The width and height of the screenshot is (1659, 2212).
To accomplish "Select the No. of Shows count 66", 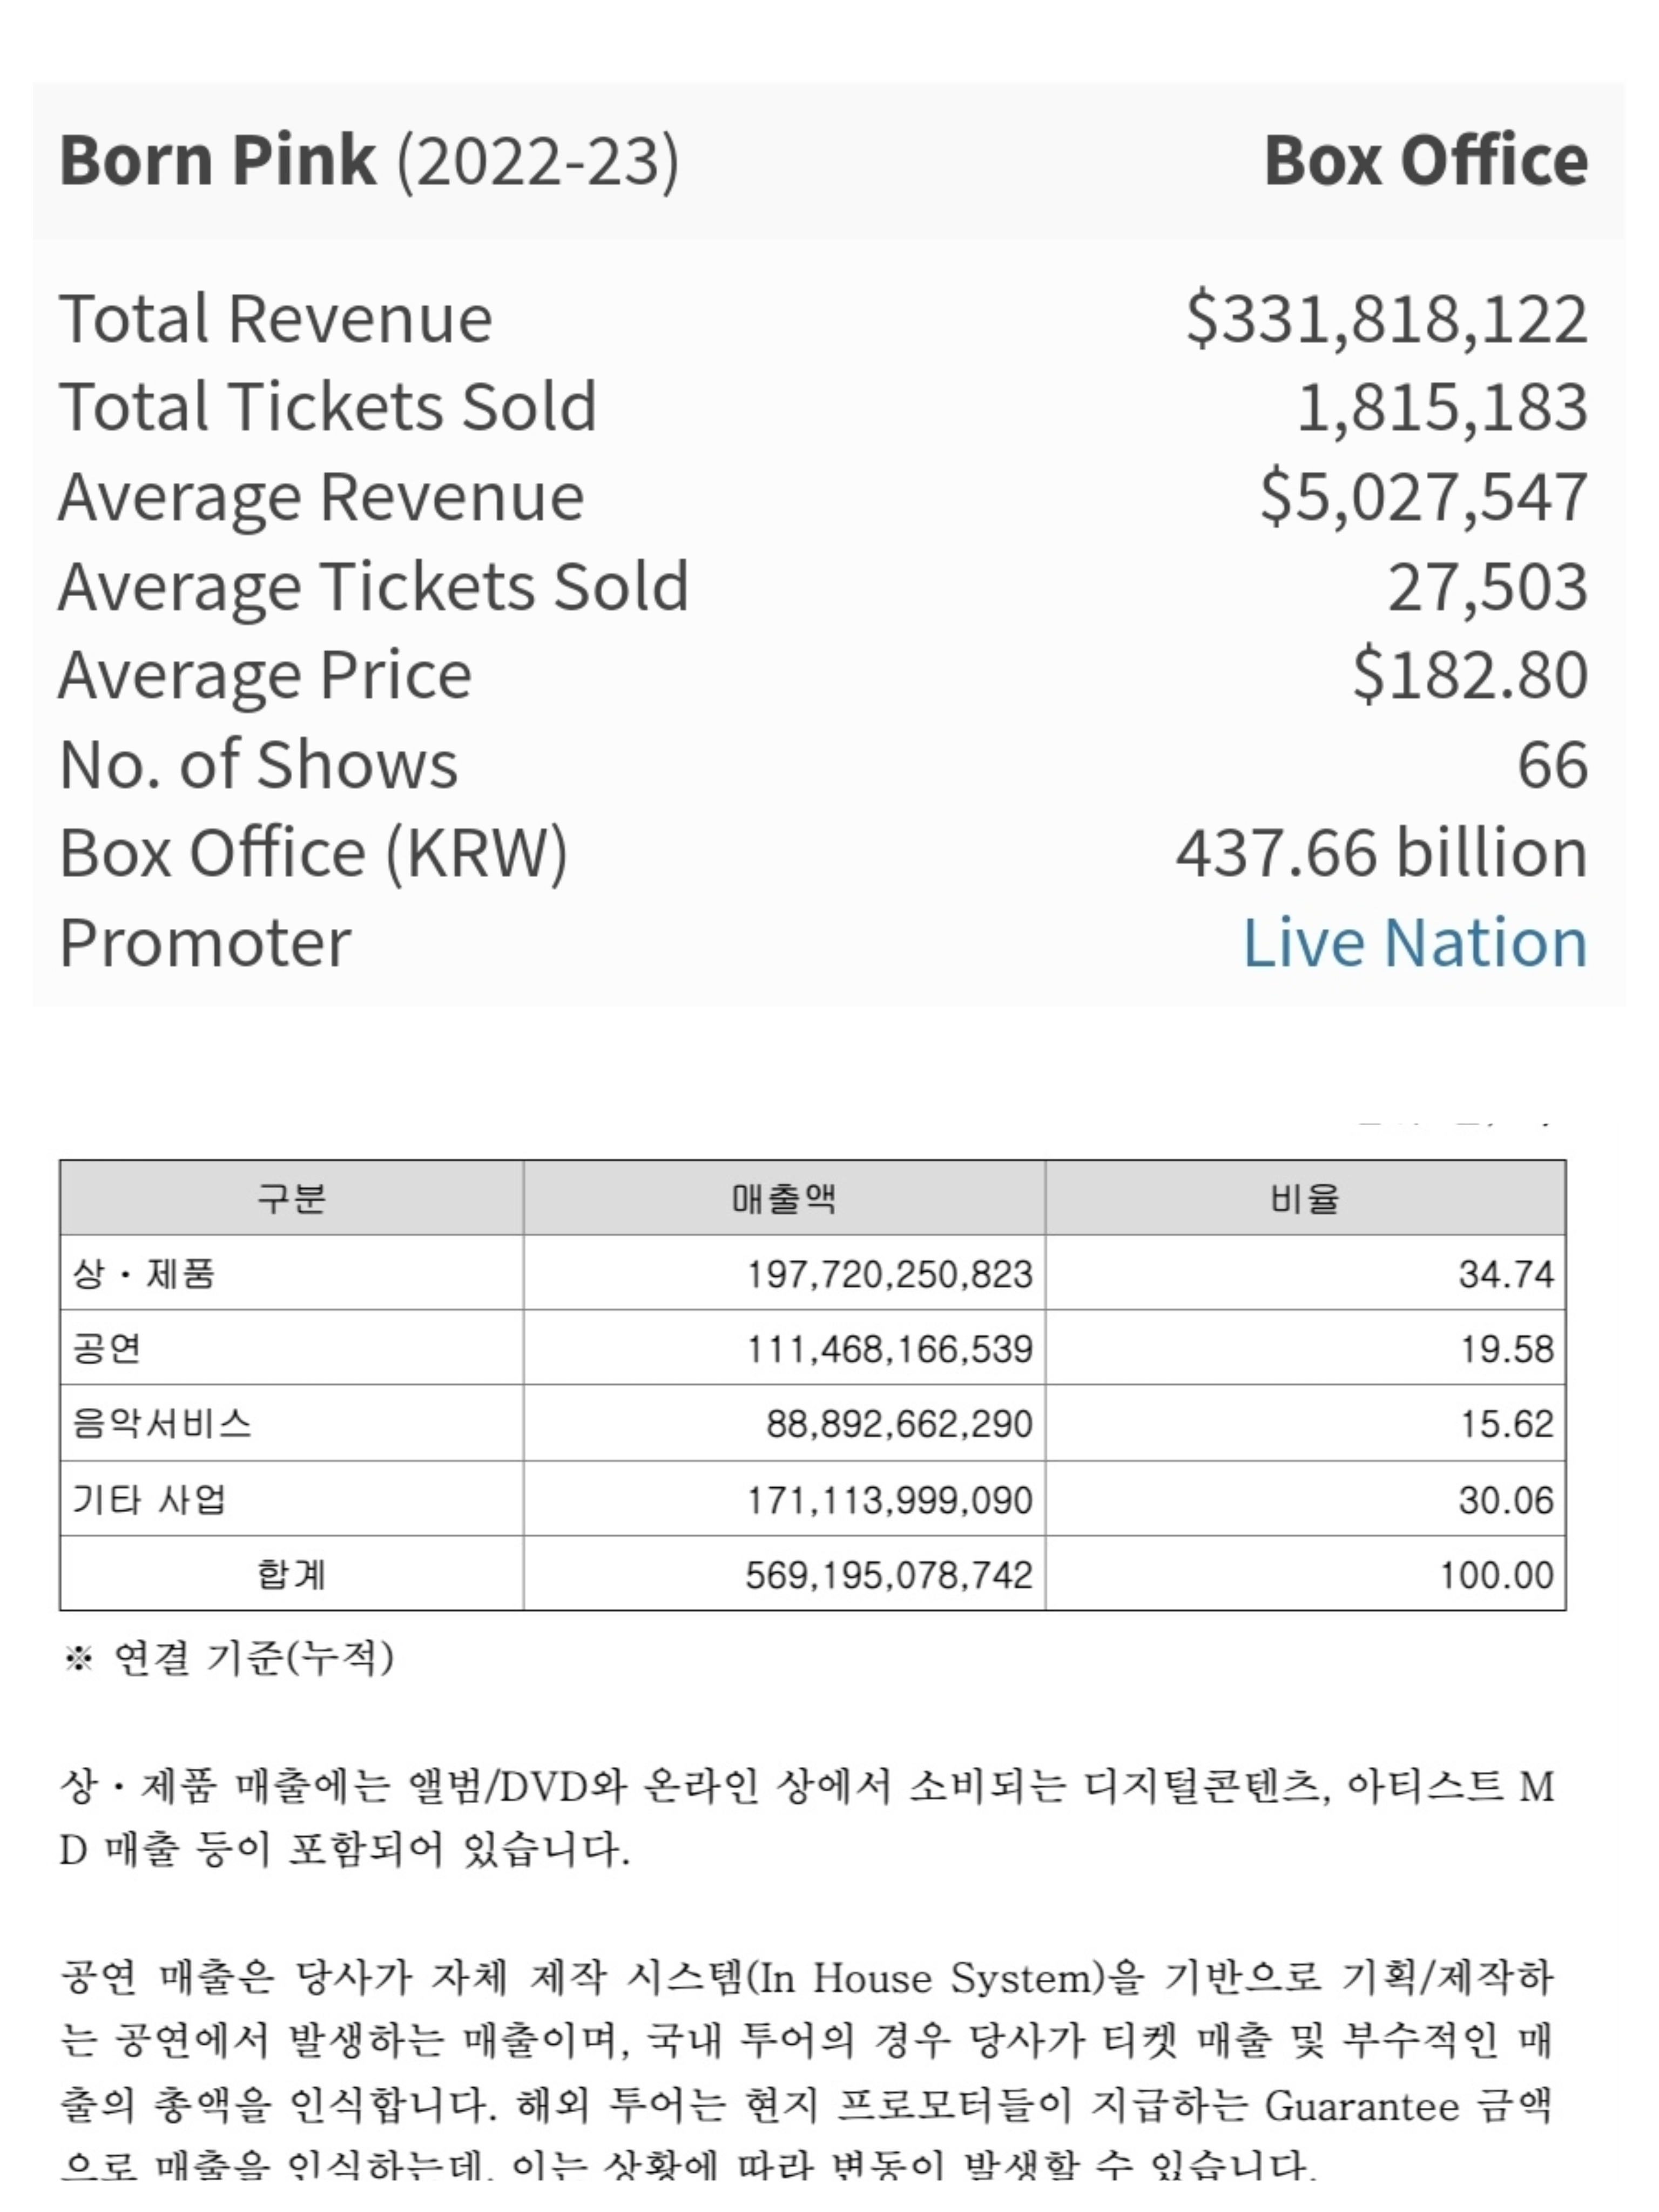I will 1553,764.
